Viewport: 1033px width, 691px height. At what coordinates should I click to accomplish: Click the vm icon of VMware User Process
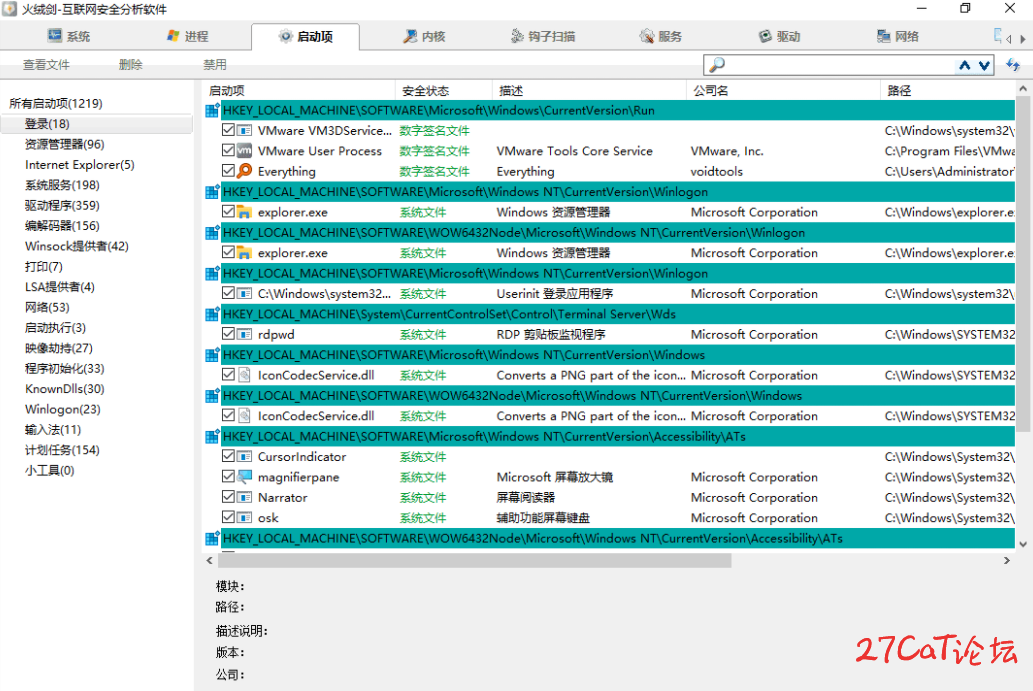click(x=244, y=151)
